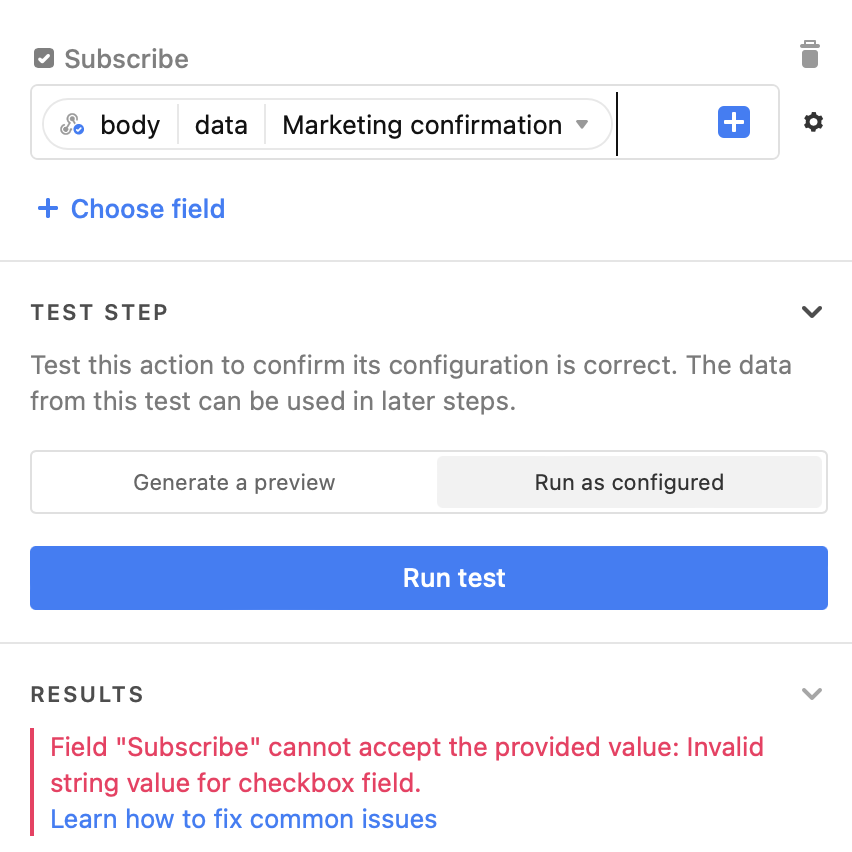The height and width of the screenshot is (852, 852).
Task: Click the blue plus insert-token button
Action: (734, 122)
